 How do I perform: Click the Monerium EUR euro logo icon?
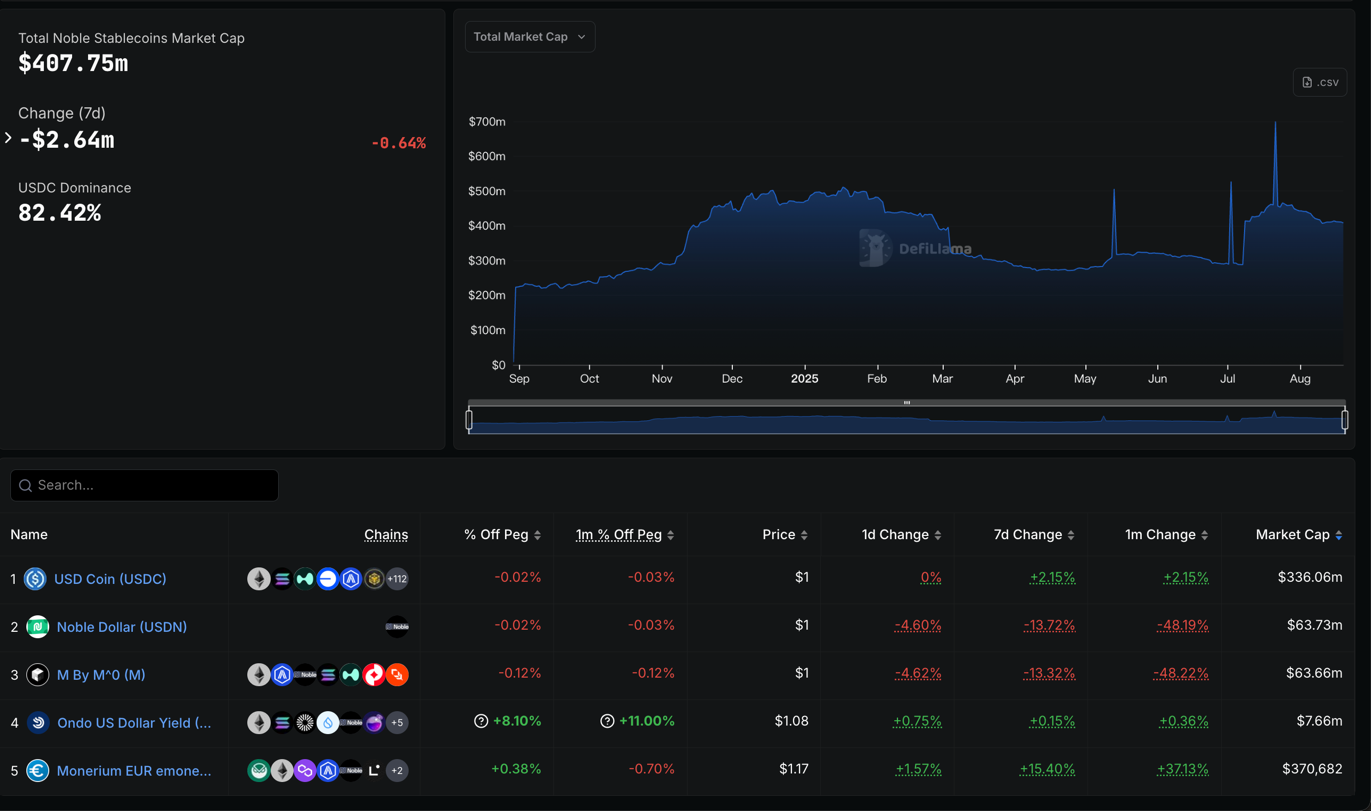click(x=38, y=771)
